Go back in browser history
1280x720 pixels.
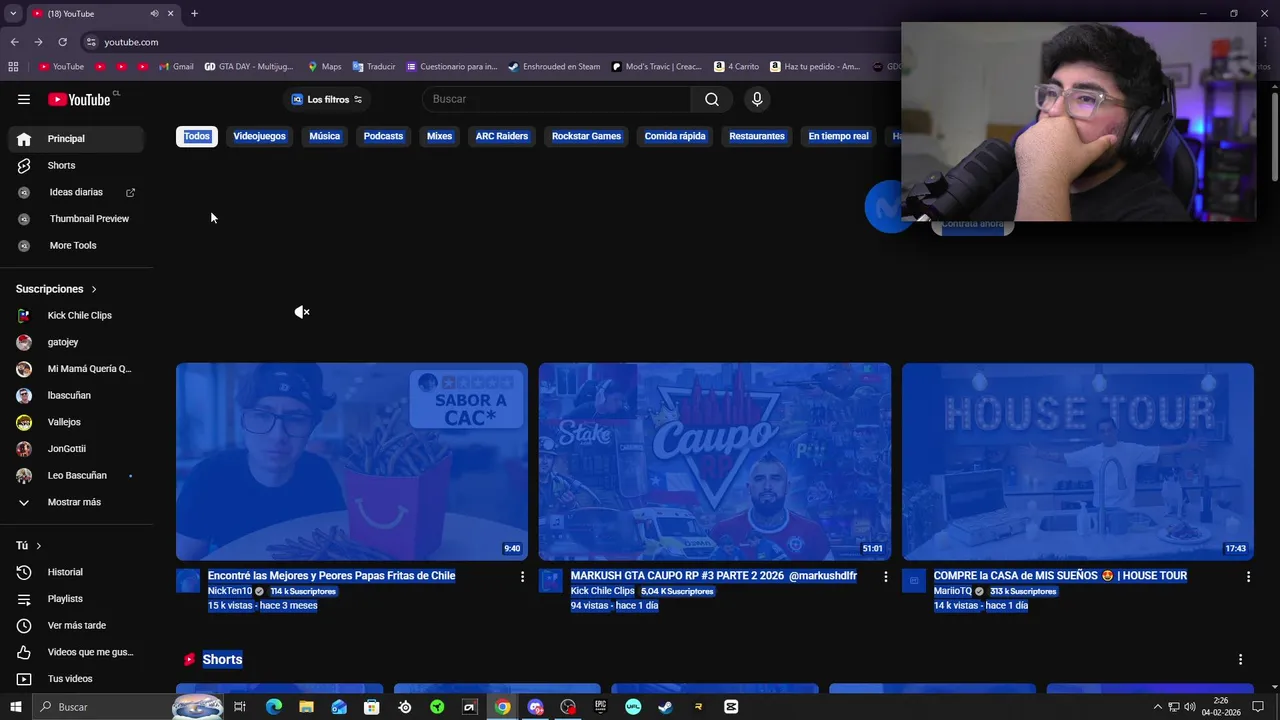[x=14, y=42]
